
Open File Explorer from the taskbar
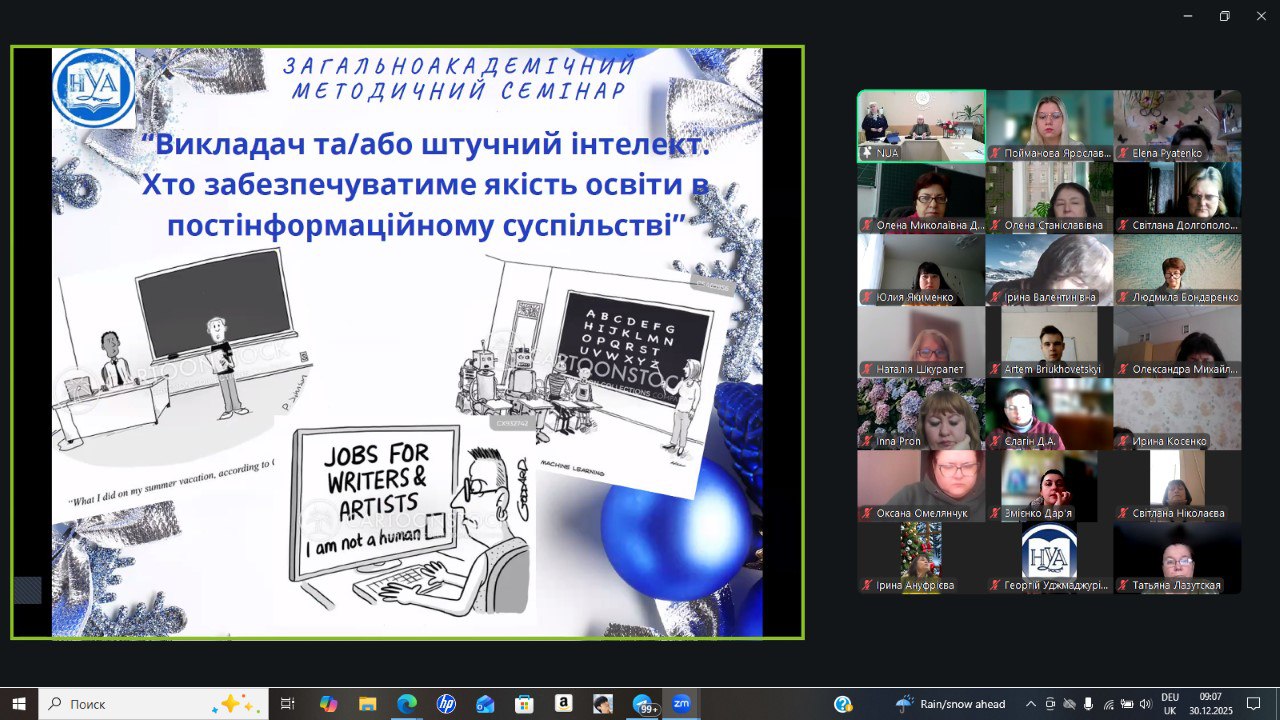(x=367, y=704)
